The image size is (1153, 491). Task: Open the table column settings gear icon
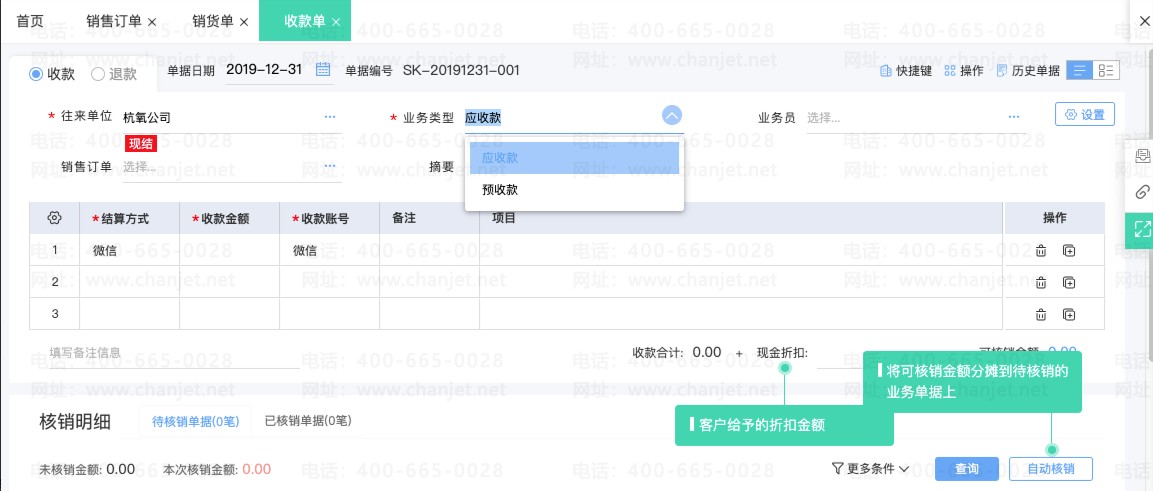tap(54, 218)
